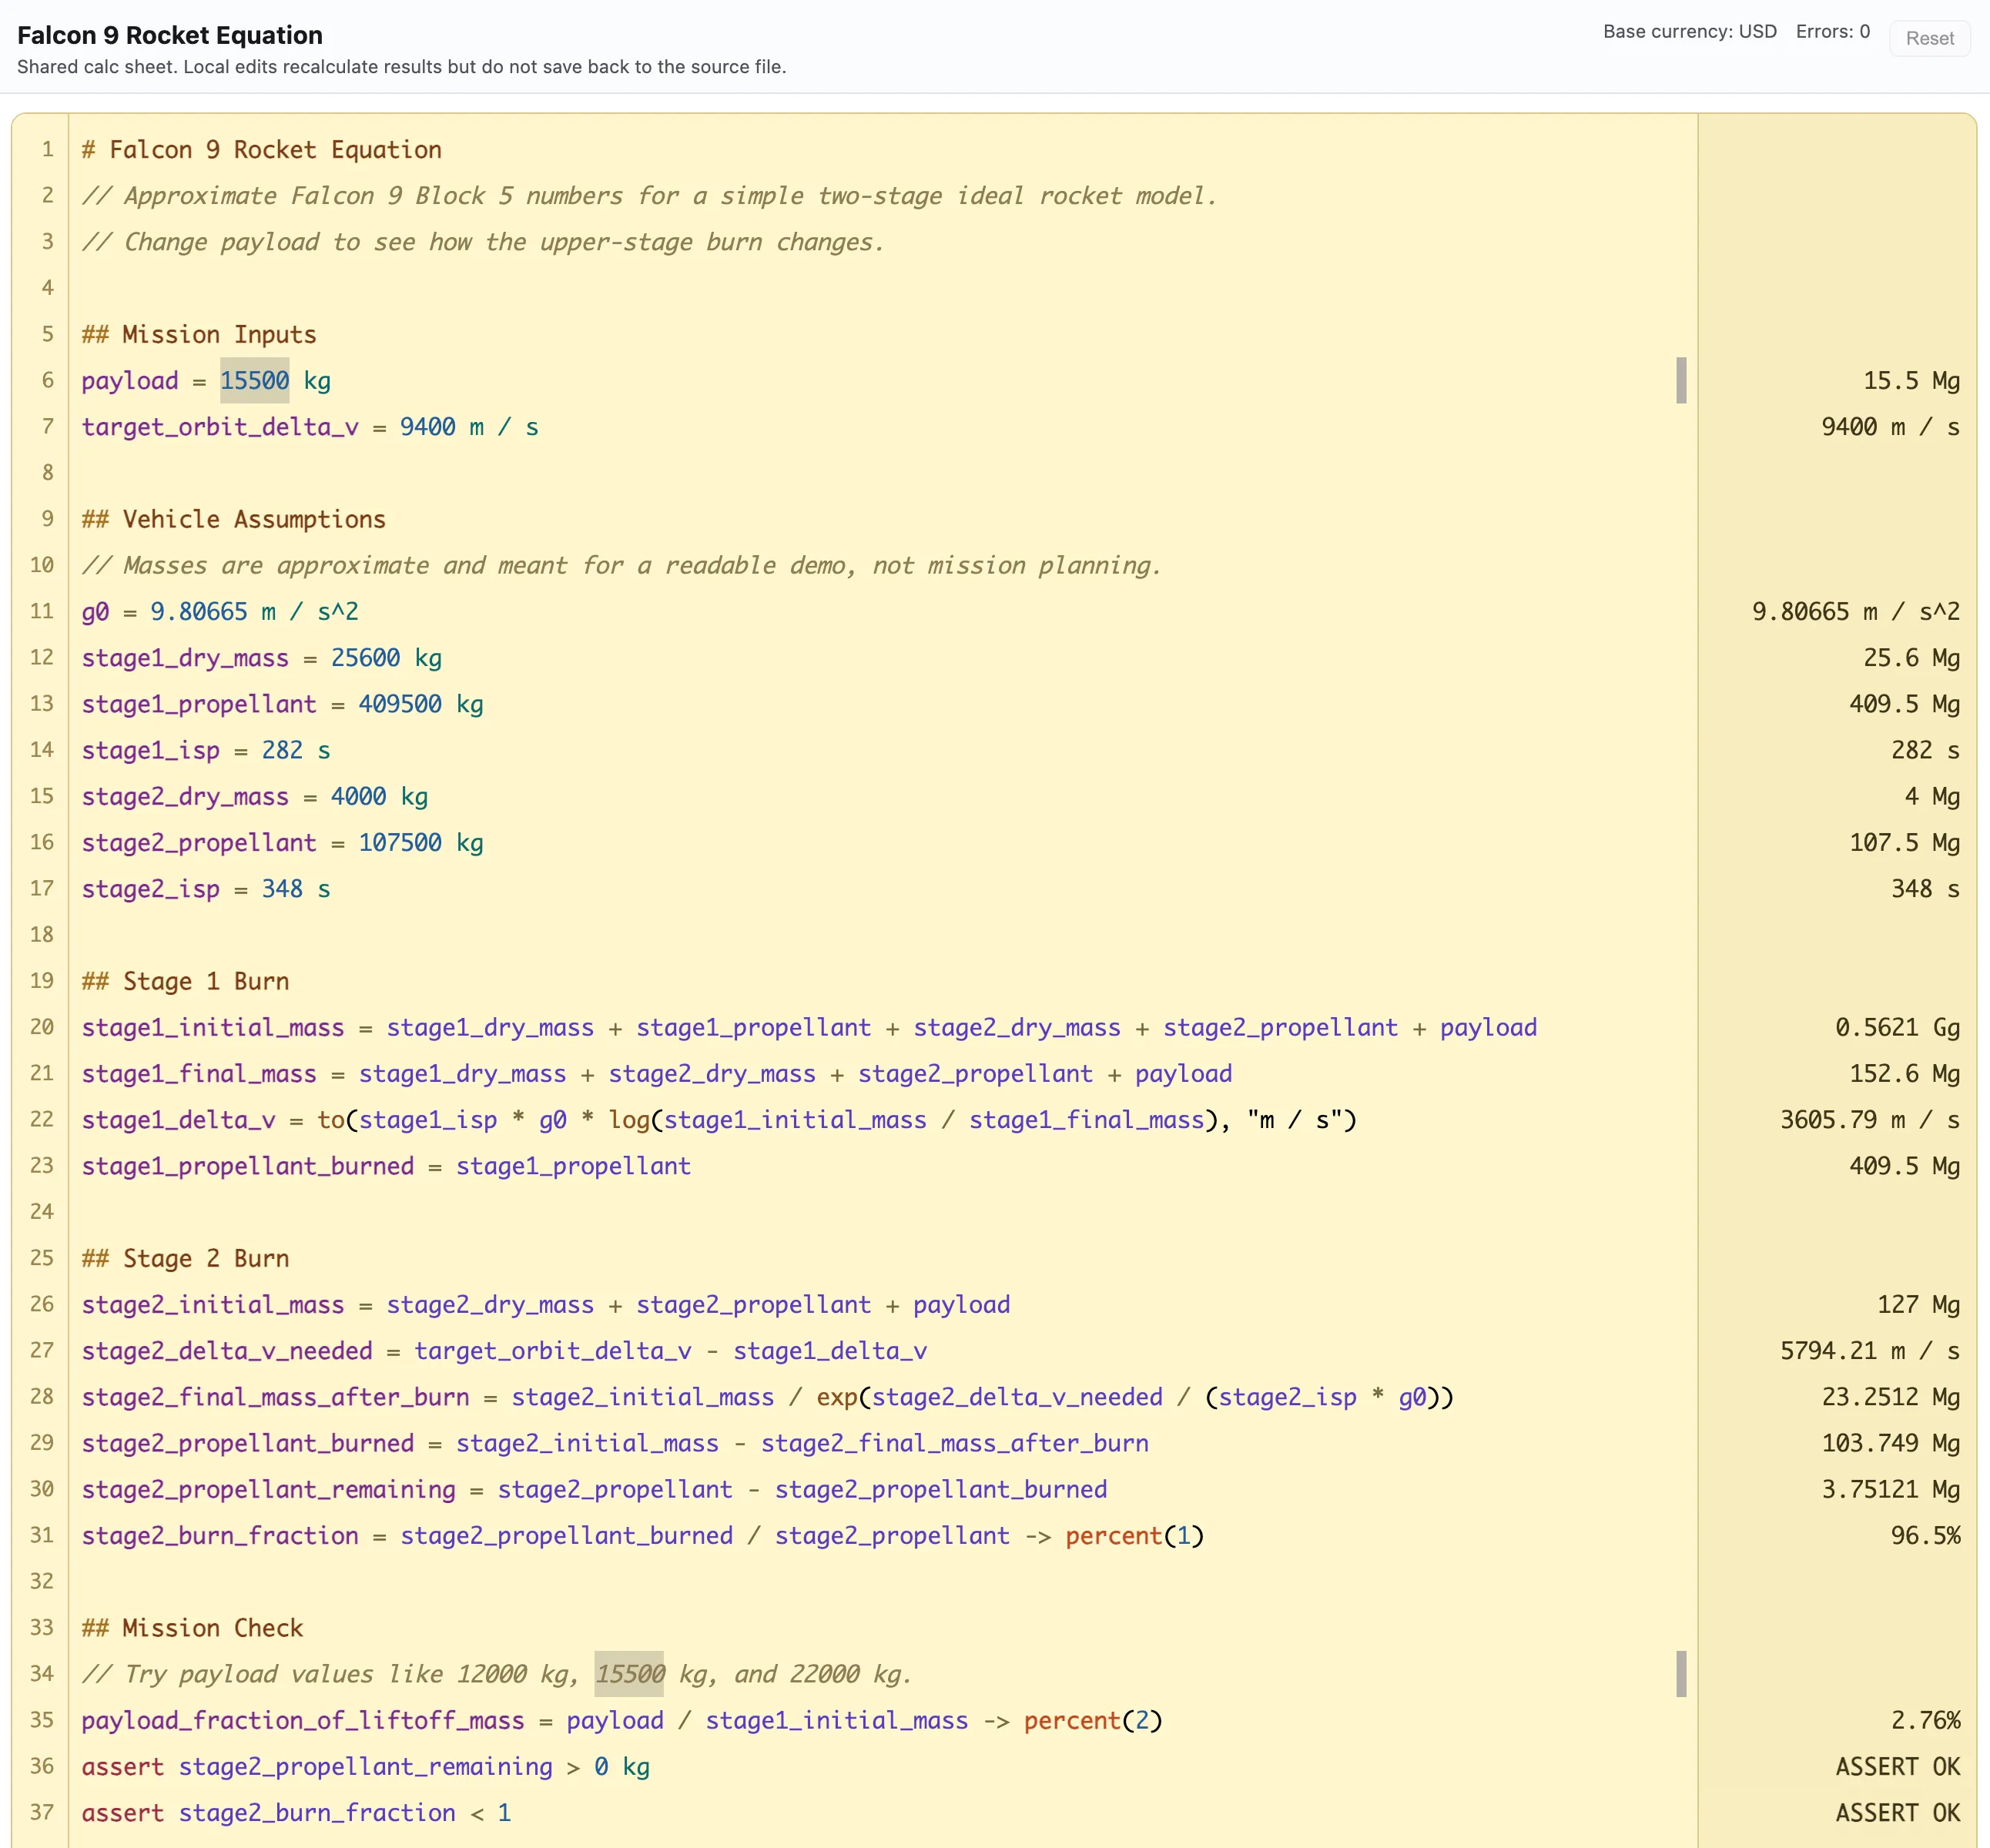Click the g0 value 9.80665
The image size is (1990, 1848).
coord(198,612)
